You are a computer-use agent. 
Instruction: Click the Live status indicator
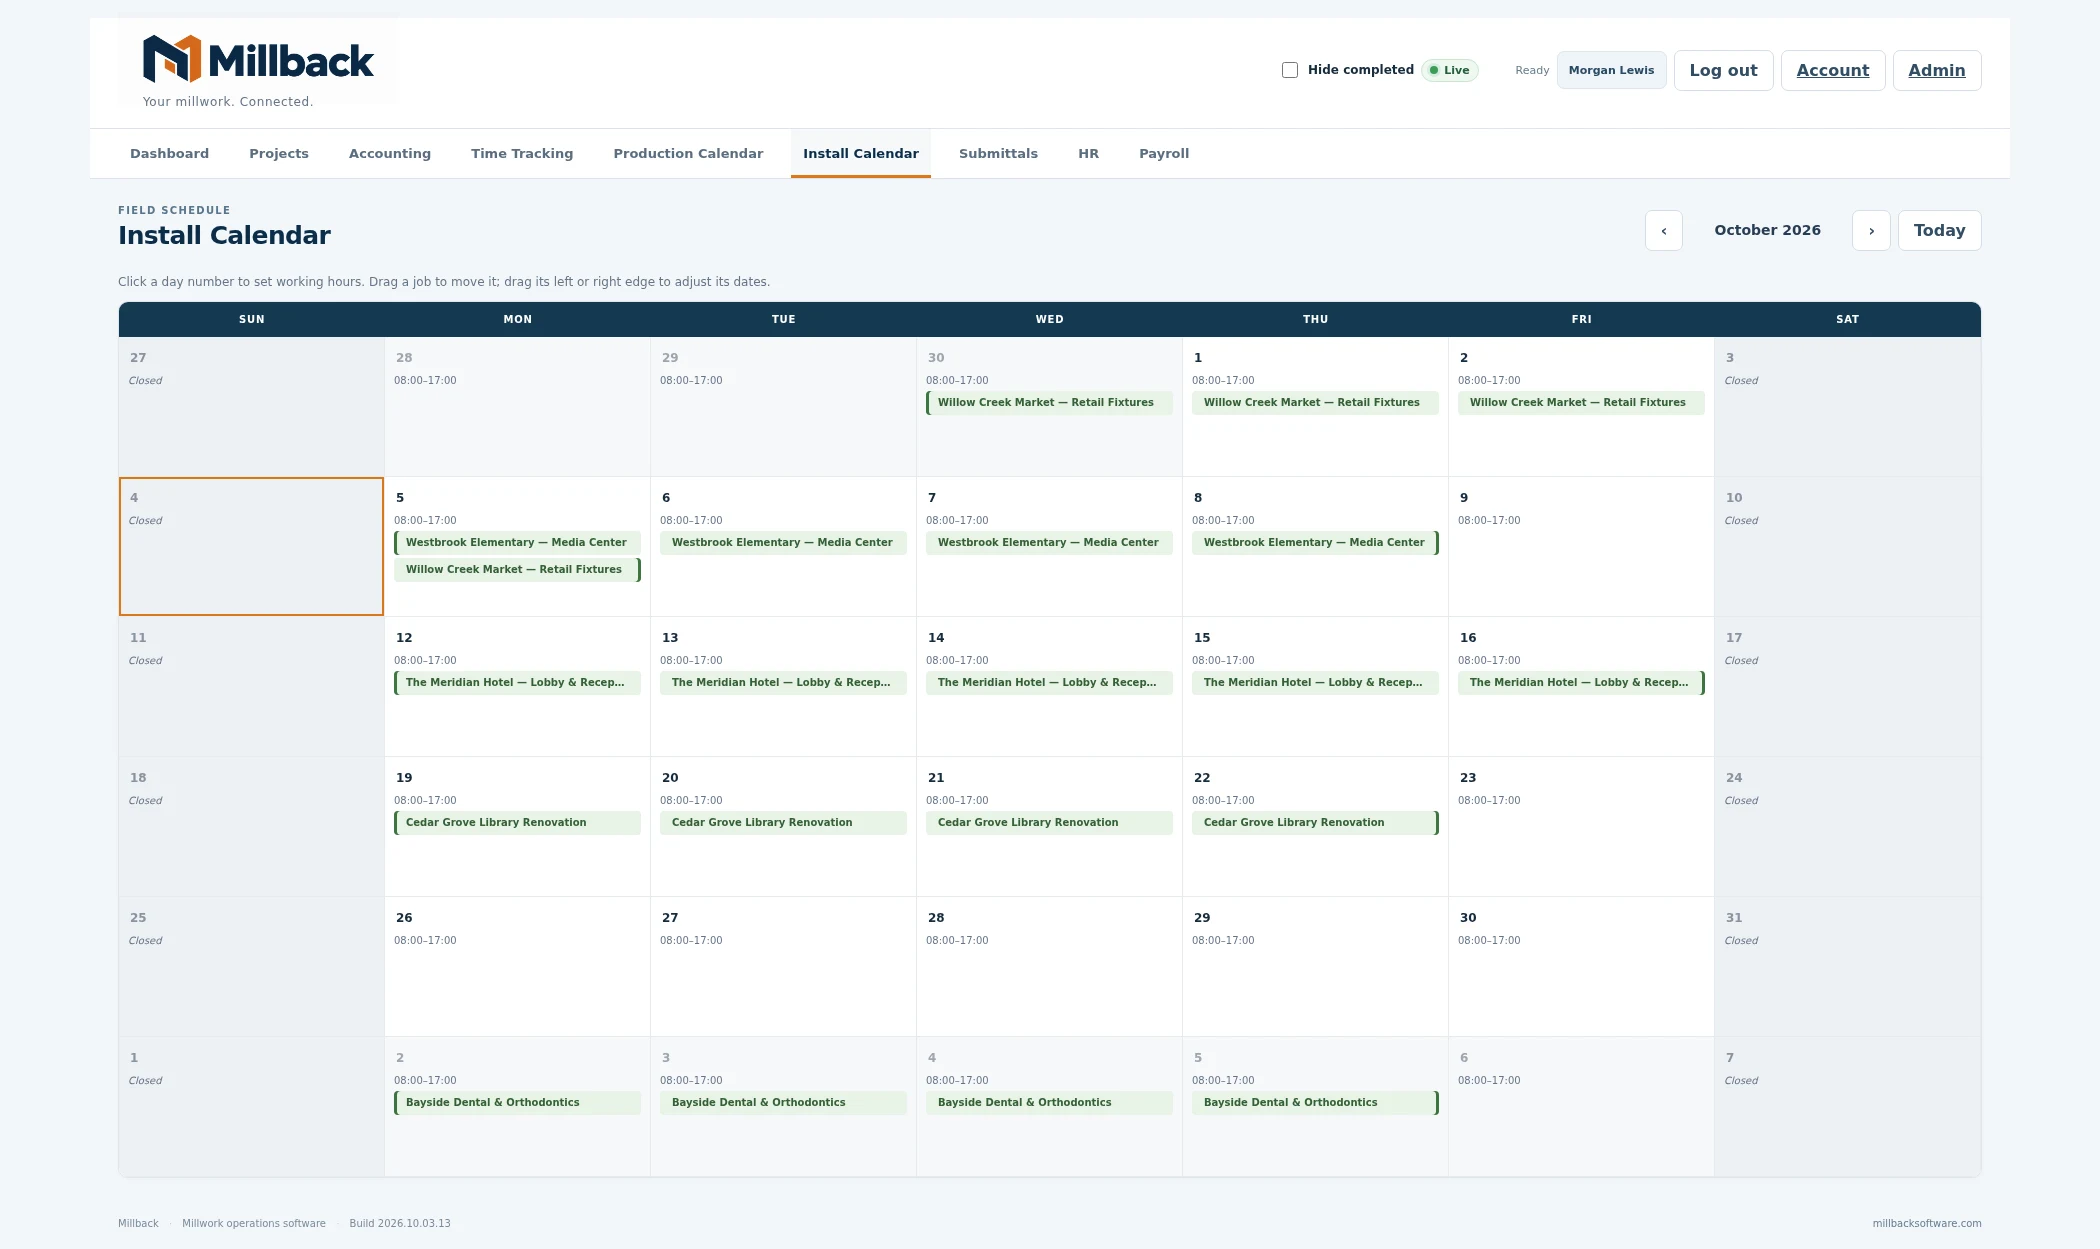coord(1450,70)
